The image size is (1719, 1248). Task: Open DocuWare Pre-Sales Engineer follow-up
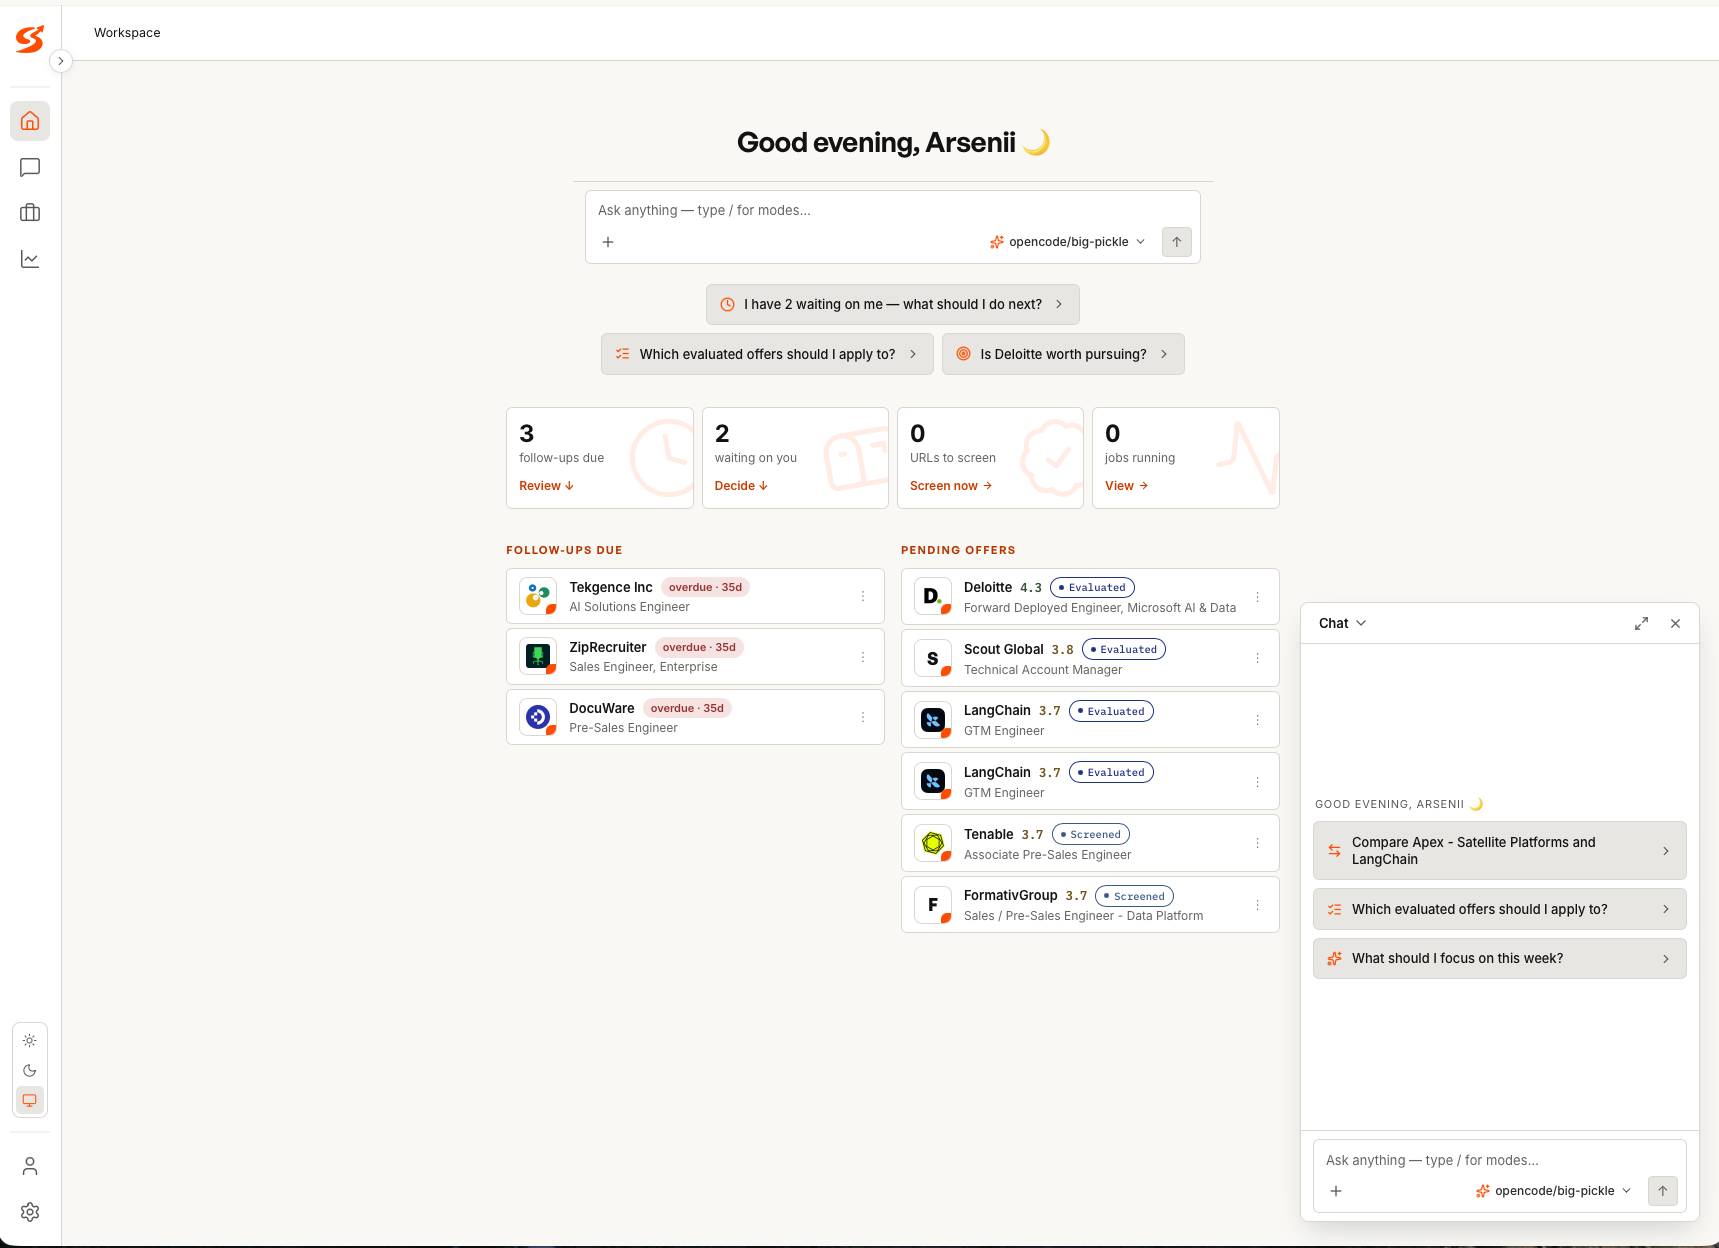695,717
